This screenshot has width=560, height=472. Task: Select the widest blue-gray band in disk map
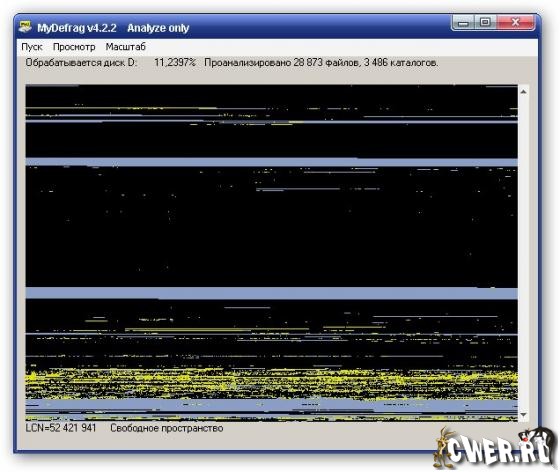pos(271,293)
